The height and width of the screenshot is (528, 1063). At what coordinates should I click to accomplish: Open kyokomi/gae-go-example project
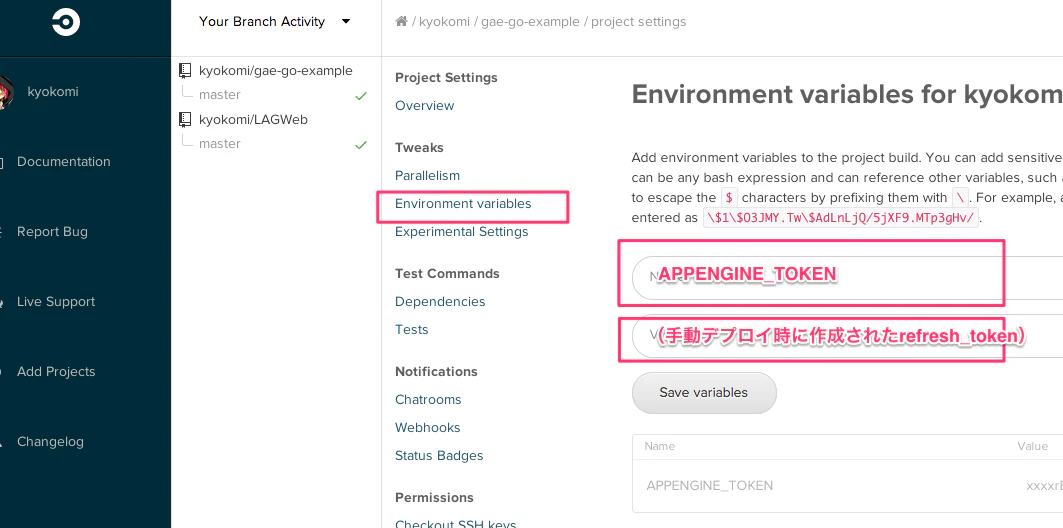click(275, 70)
